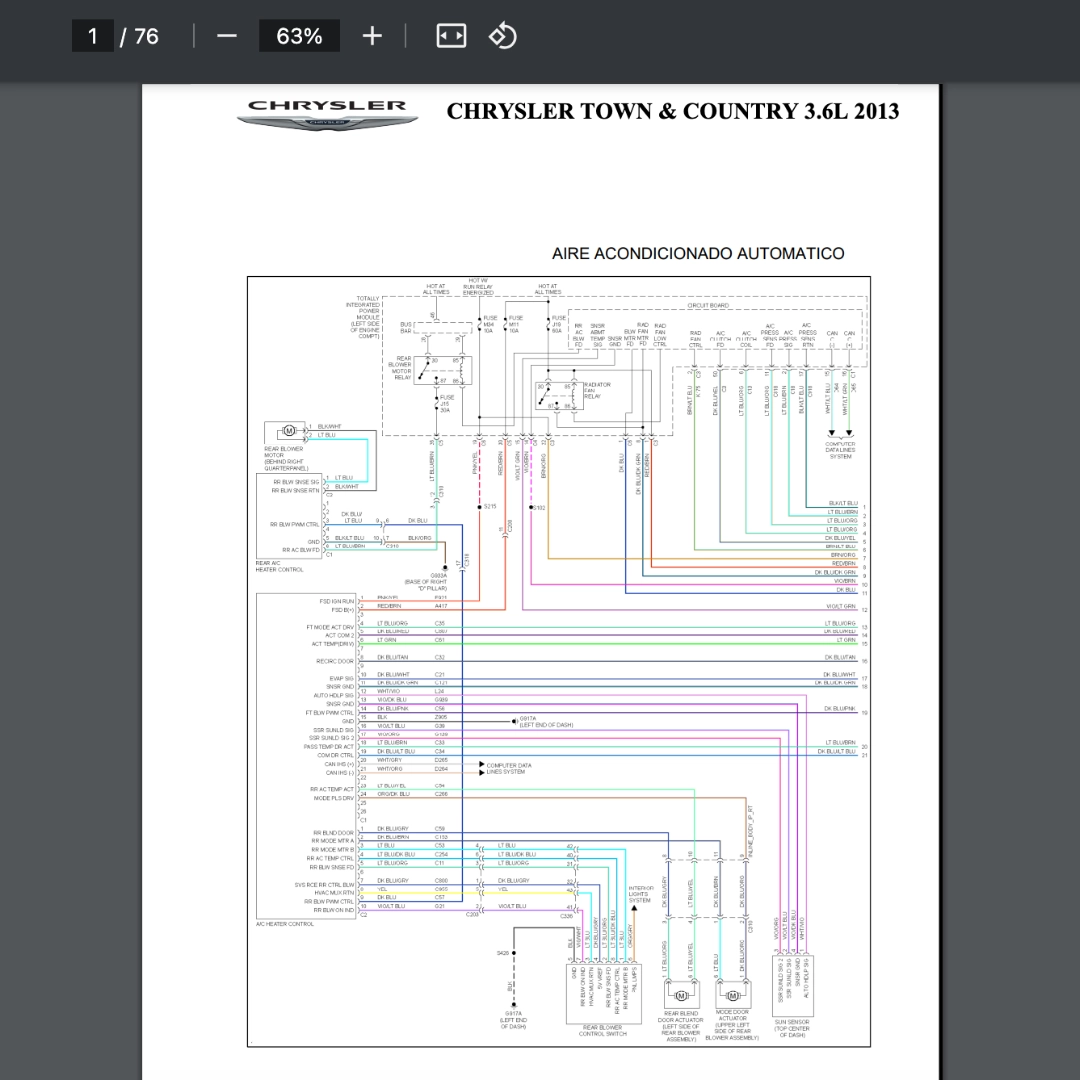This screenshot has height=1080, width=1080.
Task: Click the heading 'AIRE ACONDICIONADO AUTOMATICO'
Action: click(698, 253)
